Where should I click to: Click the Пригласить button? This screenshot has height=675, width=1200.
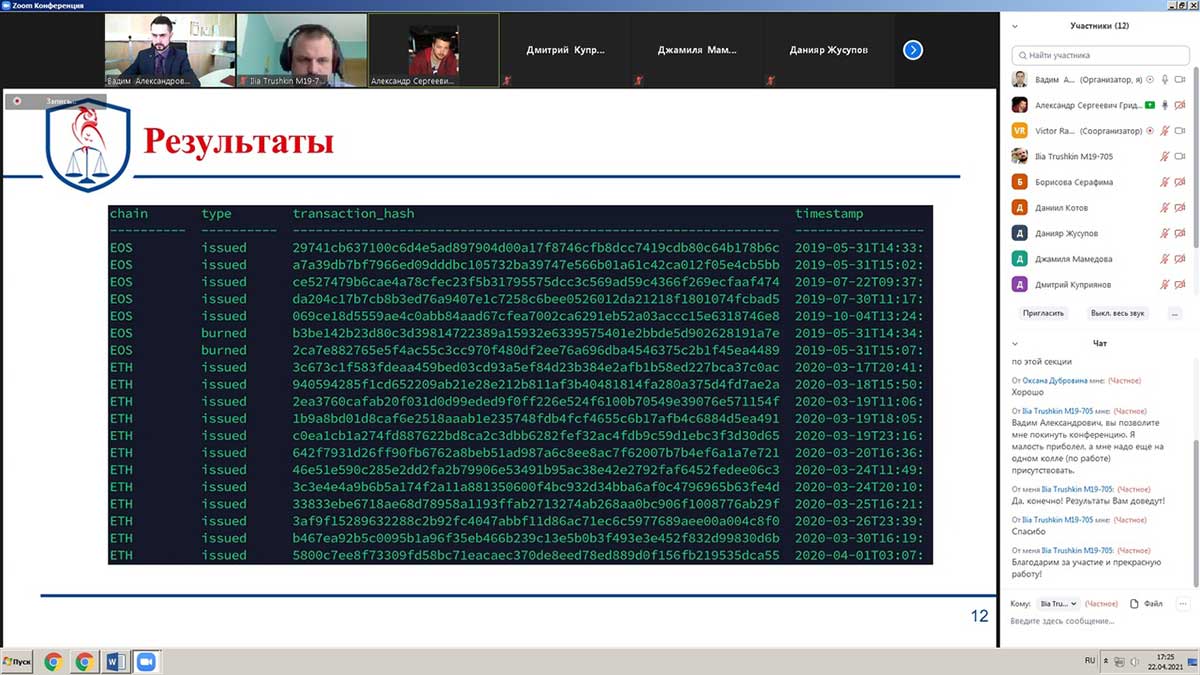point(1042,313)
